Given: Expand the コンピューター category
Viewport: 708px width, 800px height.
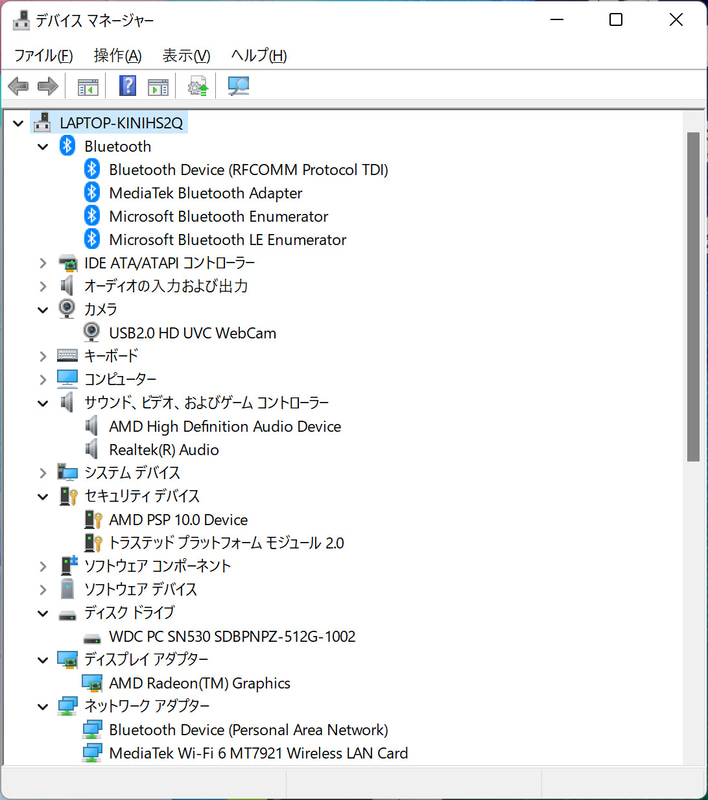Looking at the screenshot, I should pyautogui.click(x=43, y=380).
